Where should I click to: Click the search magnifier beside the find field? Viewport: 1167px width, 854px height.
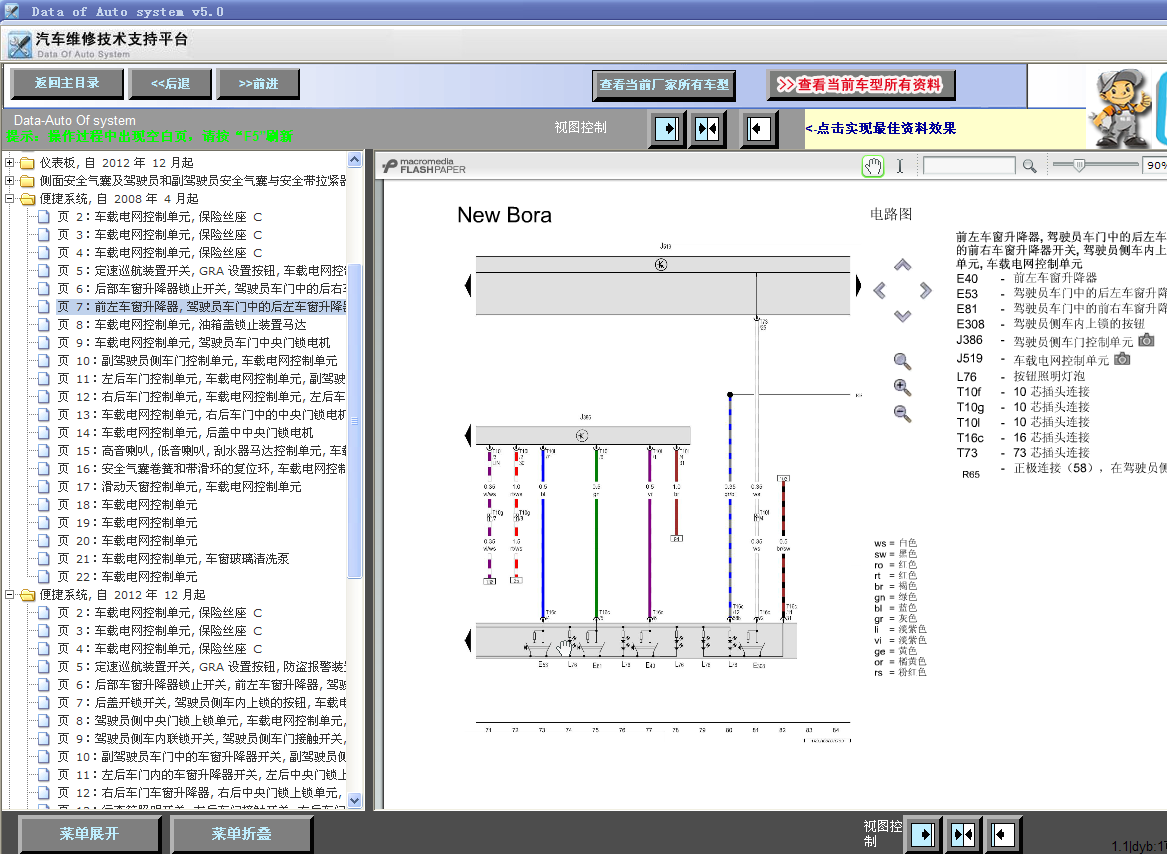click(x=1029, y=166)
